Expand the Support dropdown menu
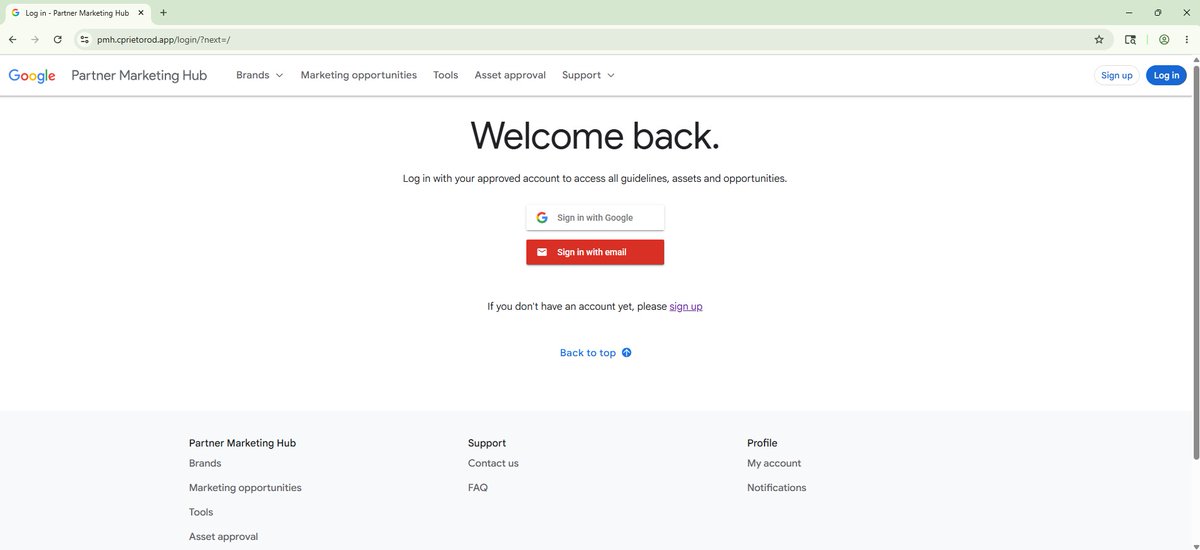The width and height of the screenshot is (1200, 550). pos(588,75)
